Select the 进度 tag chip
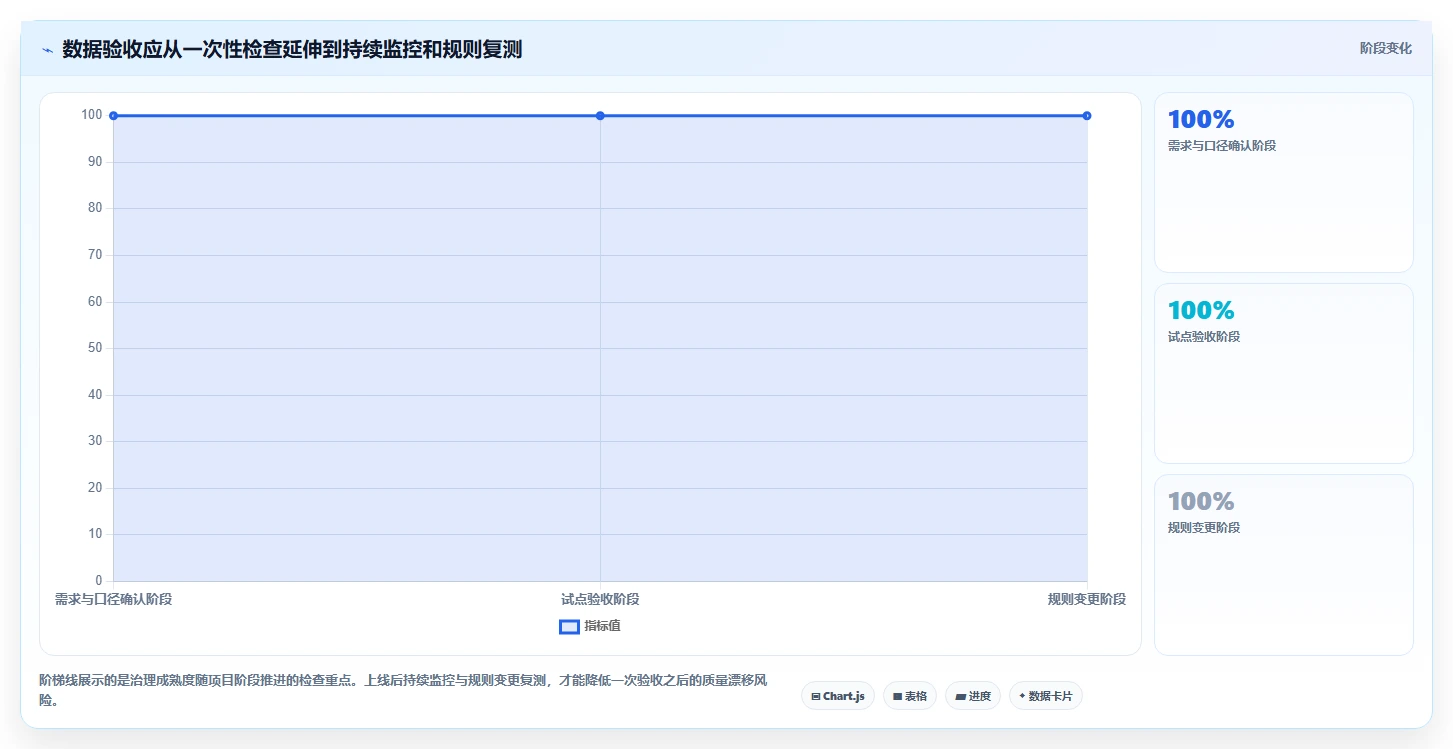 coord(973,696)
